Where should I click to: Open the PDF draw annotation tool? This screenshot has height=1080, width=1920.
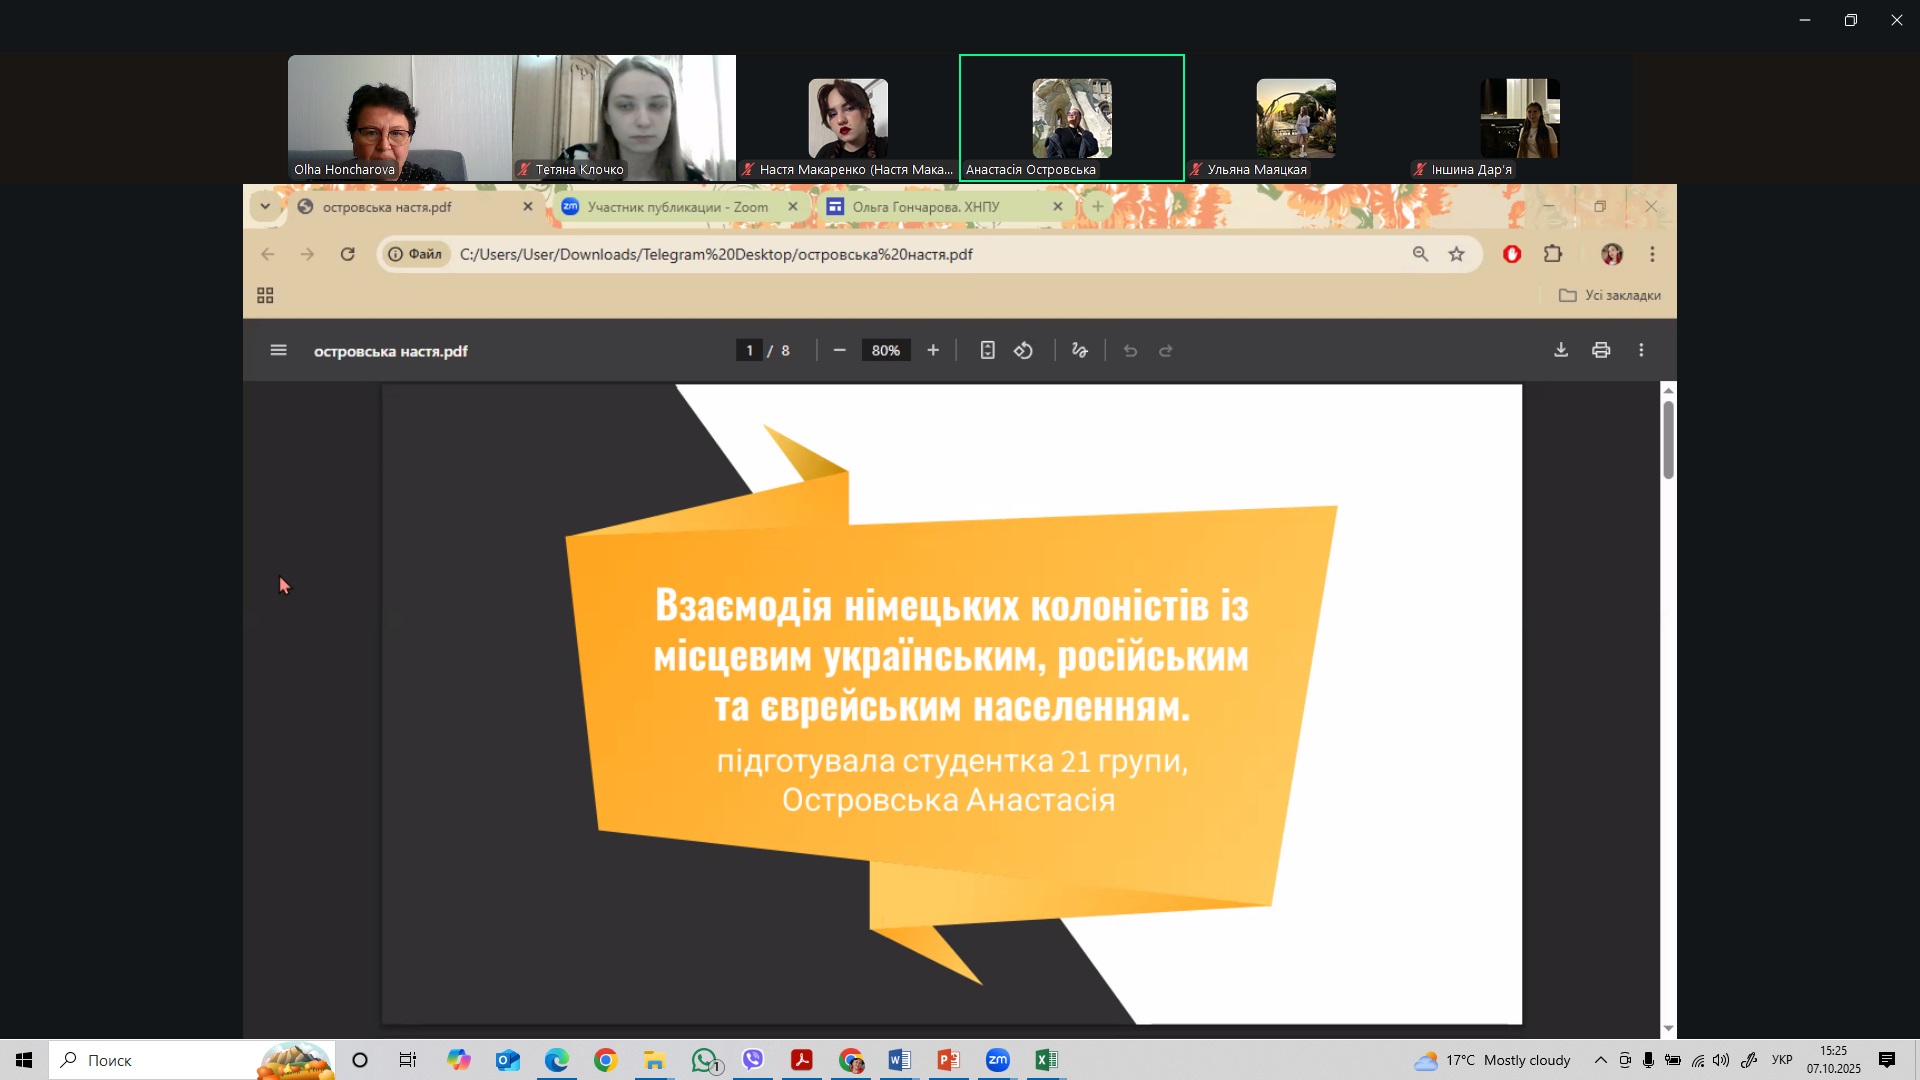pyautogui.click(x=1080, y=350)
